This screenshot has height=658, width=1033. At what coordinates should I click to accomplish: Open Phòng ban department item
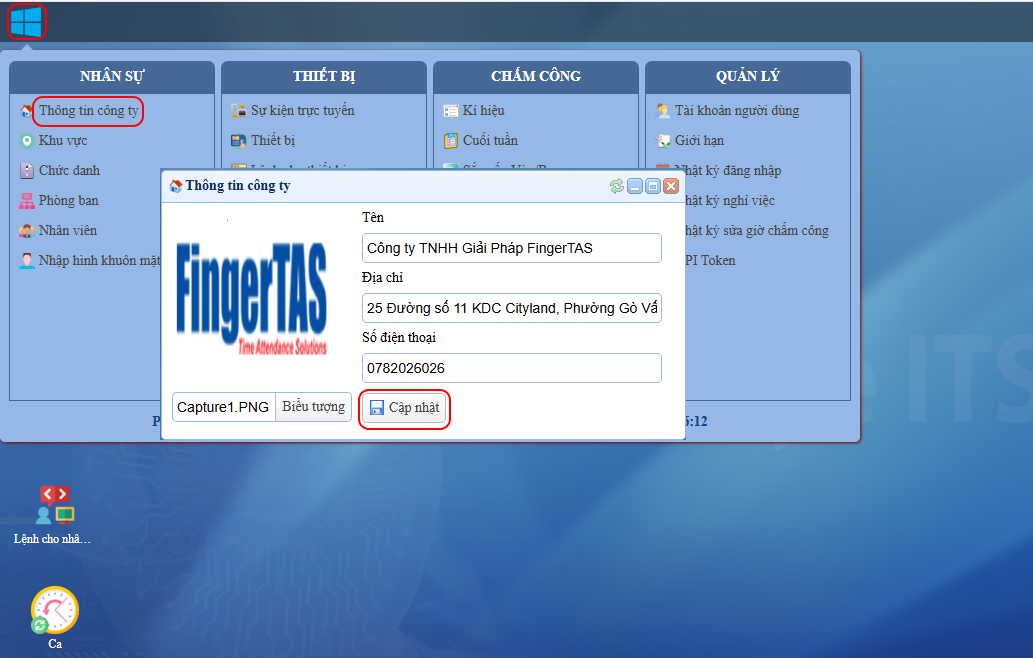68,200
